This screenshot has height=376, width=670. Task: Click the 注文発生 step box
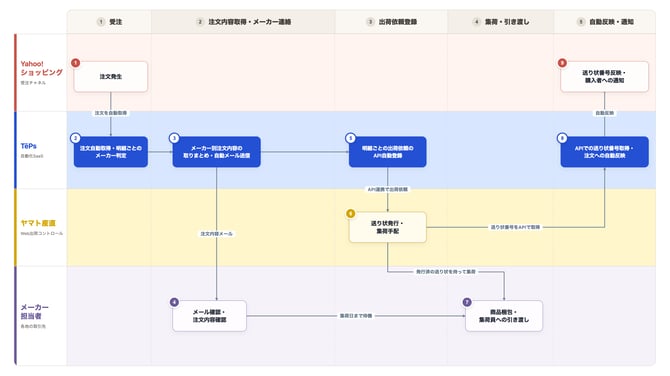coord(111,76)
